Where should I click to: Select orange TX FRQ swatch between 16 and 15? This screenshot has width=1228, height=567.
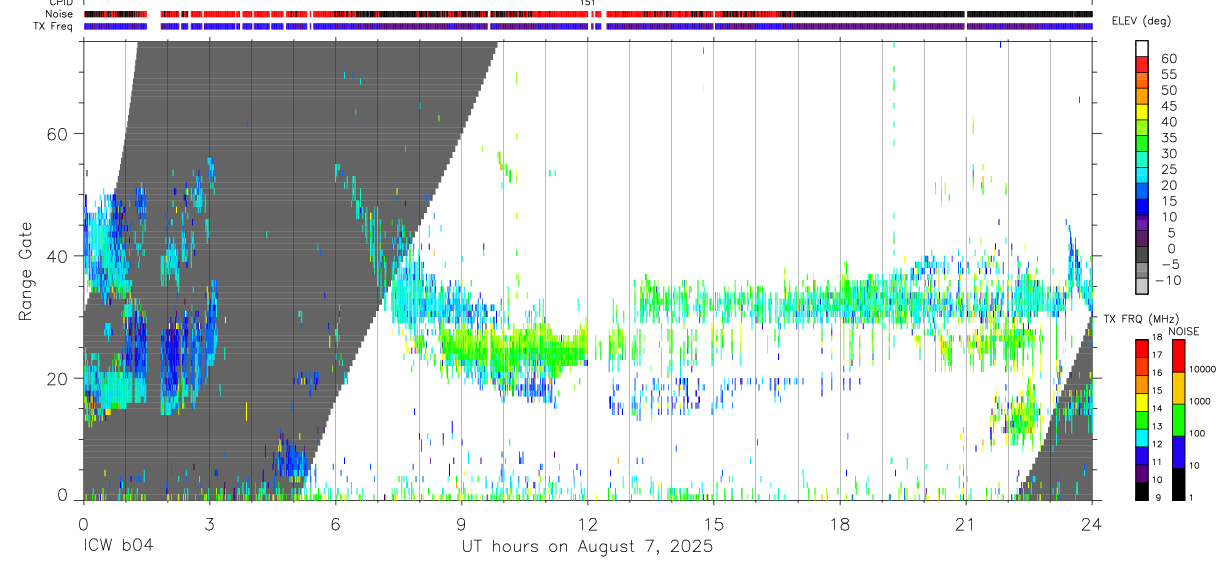[x=1142, y=384]
